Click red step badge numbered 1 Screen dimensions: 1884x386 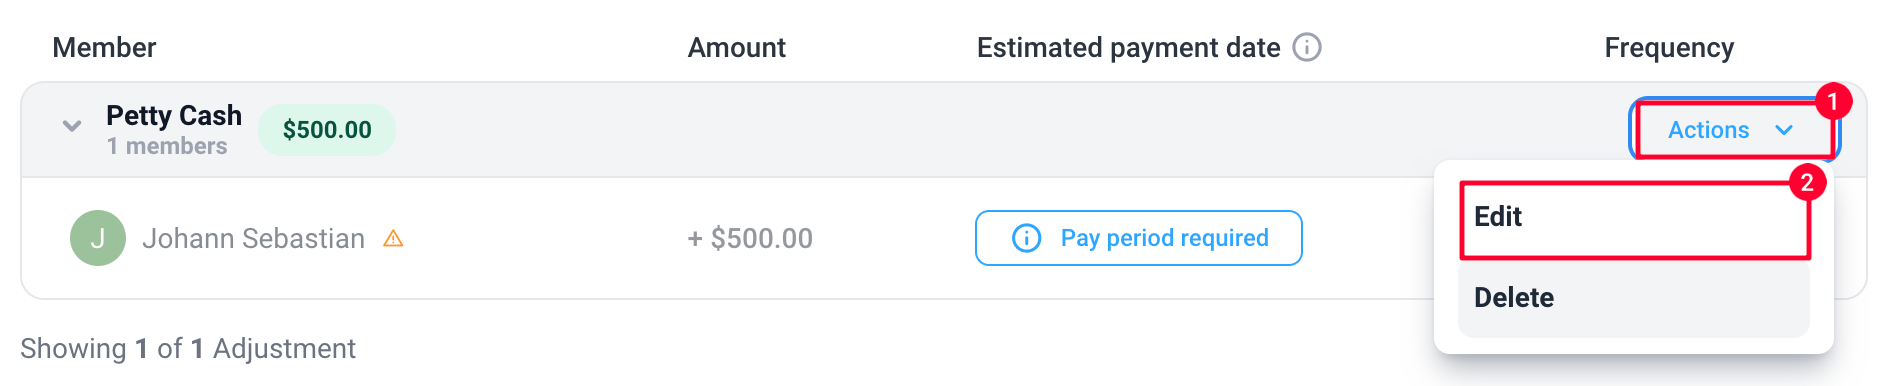click(x=1833, y=101)
